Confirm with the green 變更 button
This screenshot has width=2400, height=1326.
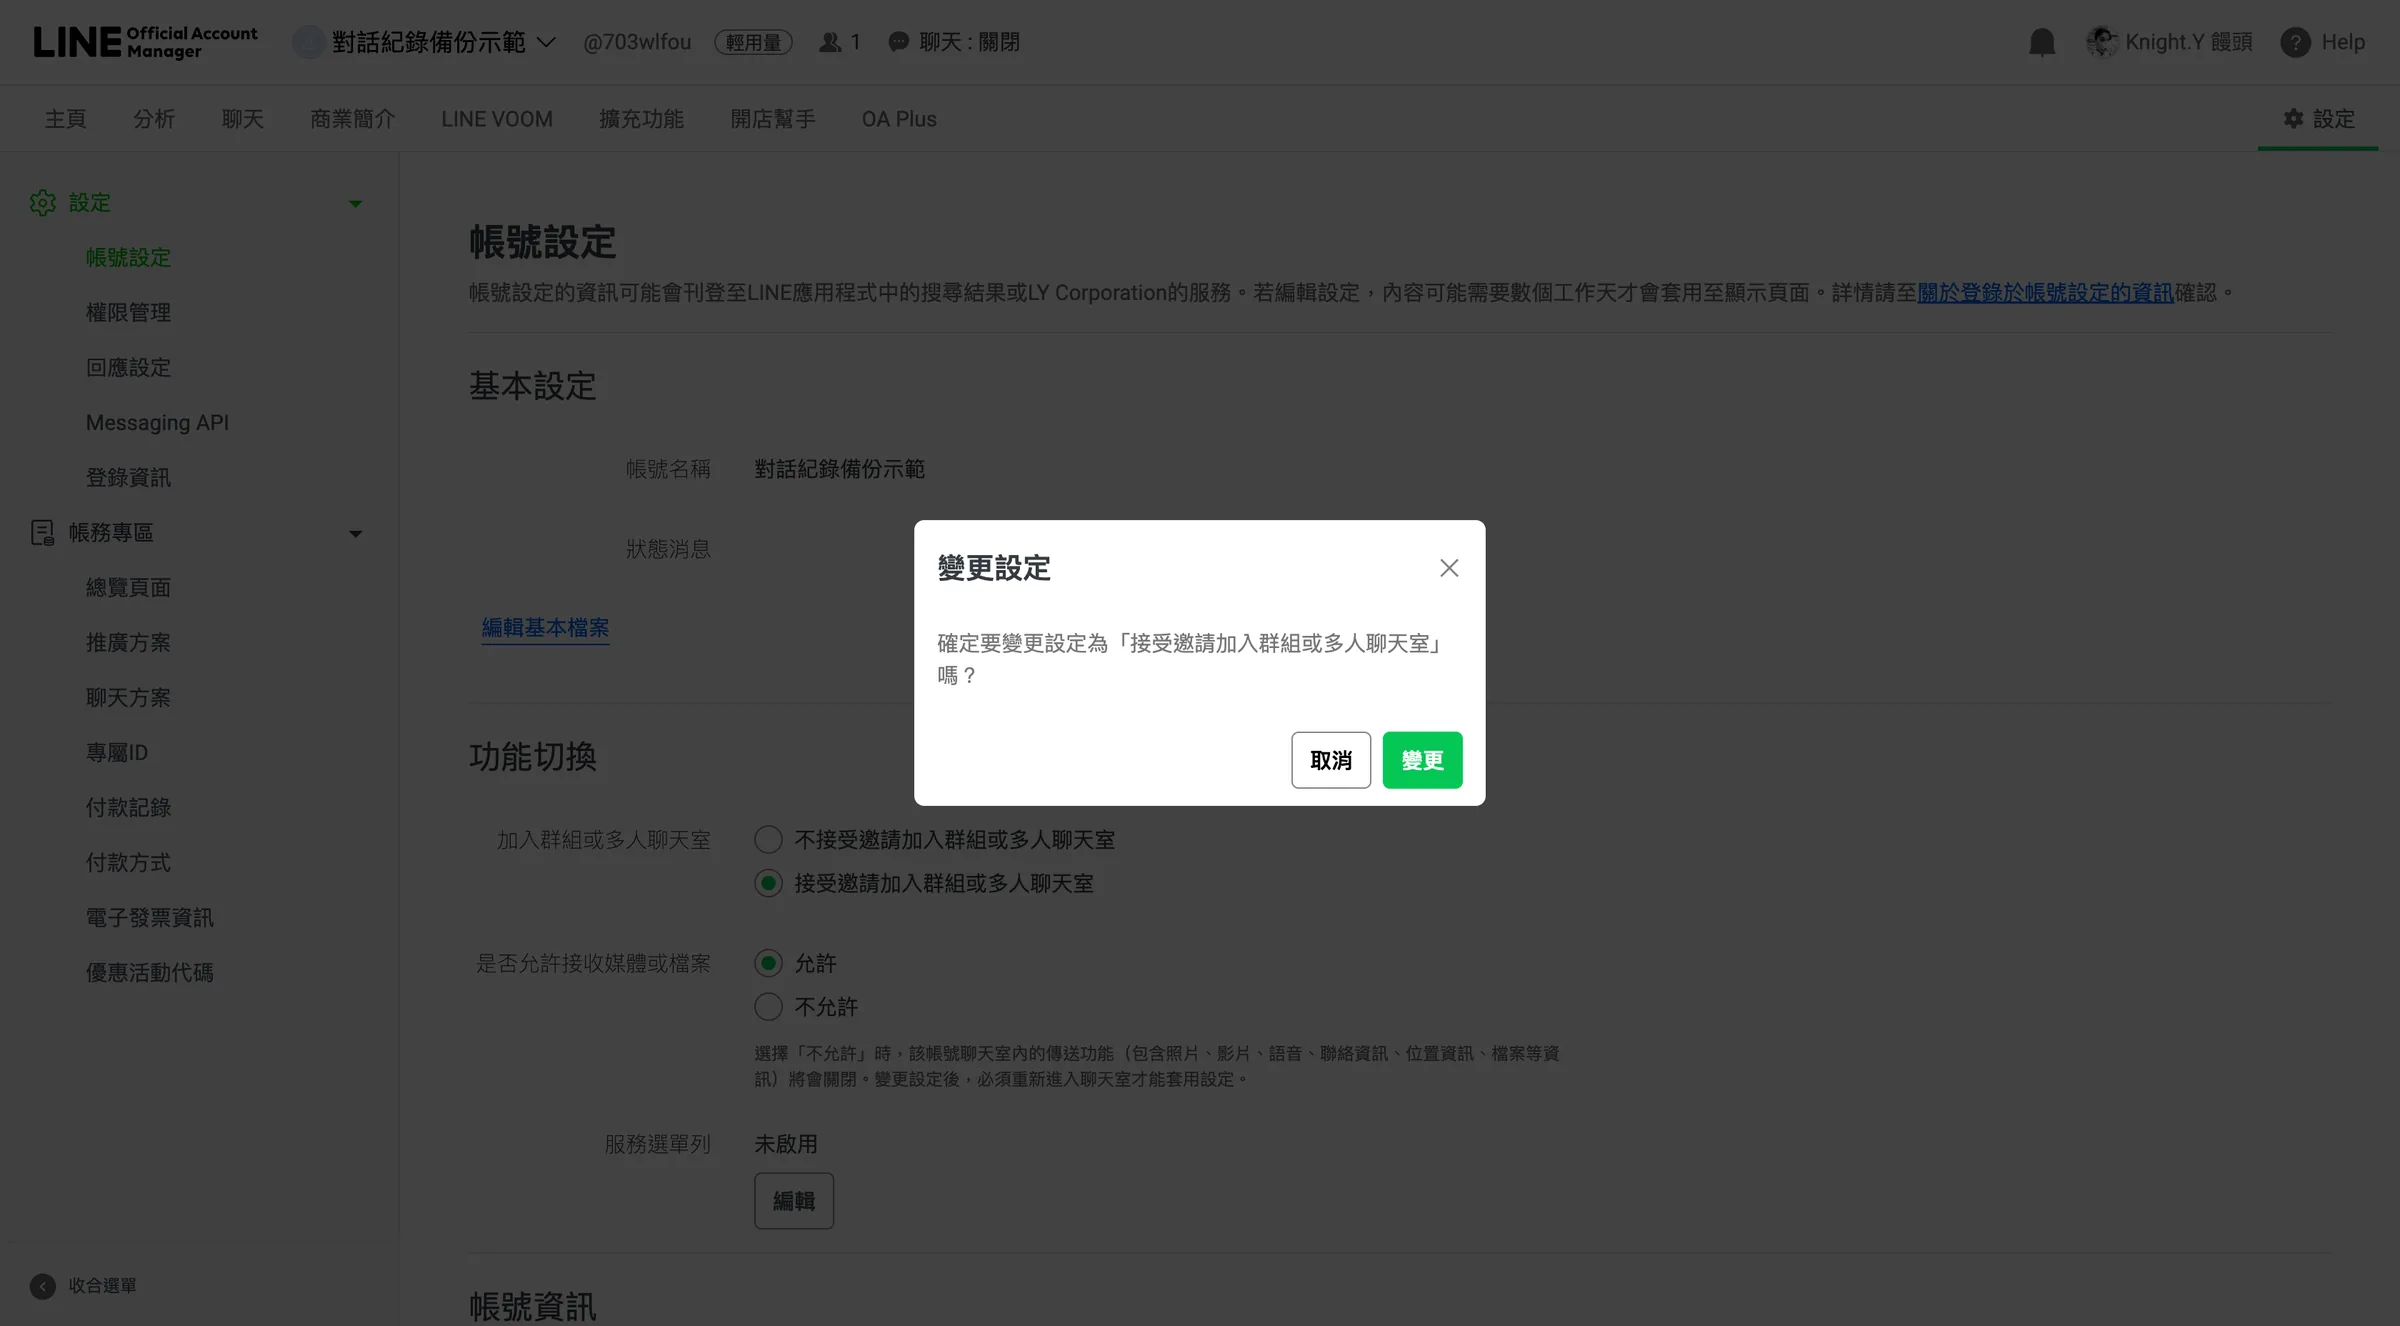click(1422, 760)
